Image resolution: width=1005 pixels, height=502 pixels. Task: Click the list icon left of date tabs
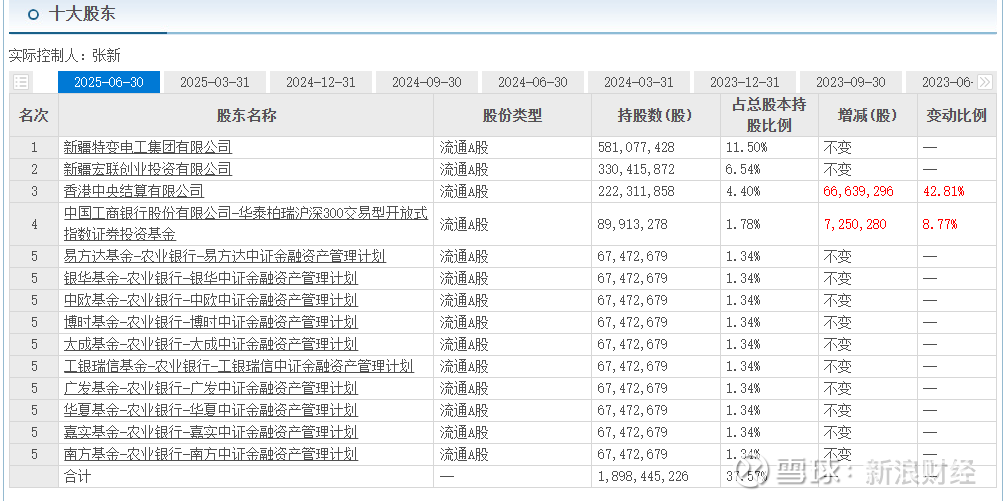pyautogui.click(x=21, y=82)
